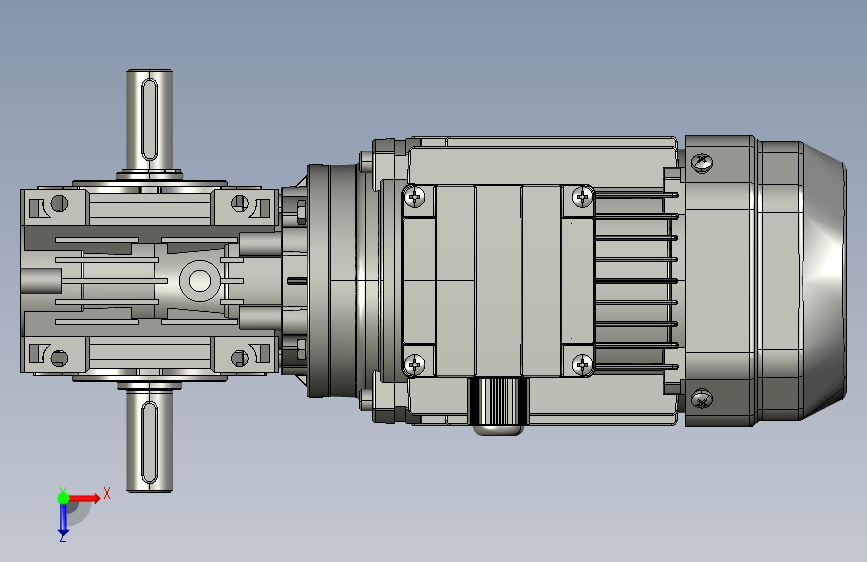
Task: Select the lower fan cover screw
Action: click(702, 399)
